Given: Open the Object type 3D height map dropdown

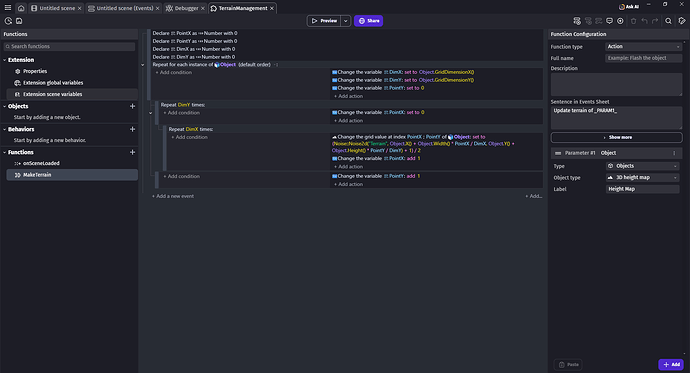Looking at the screenshot, I should point(642,178).
